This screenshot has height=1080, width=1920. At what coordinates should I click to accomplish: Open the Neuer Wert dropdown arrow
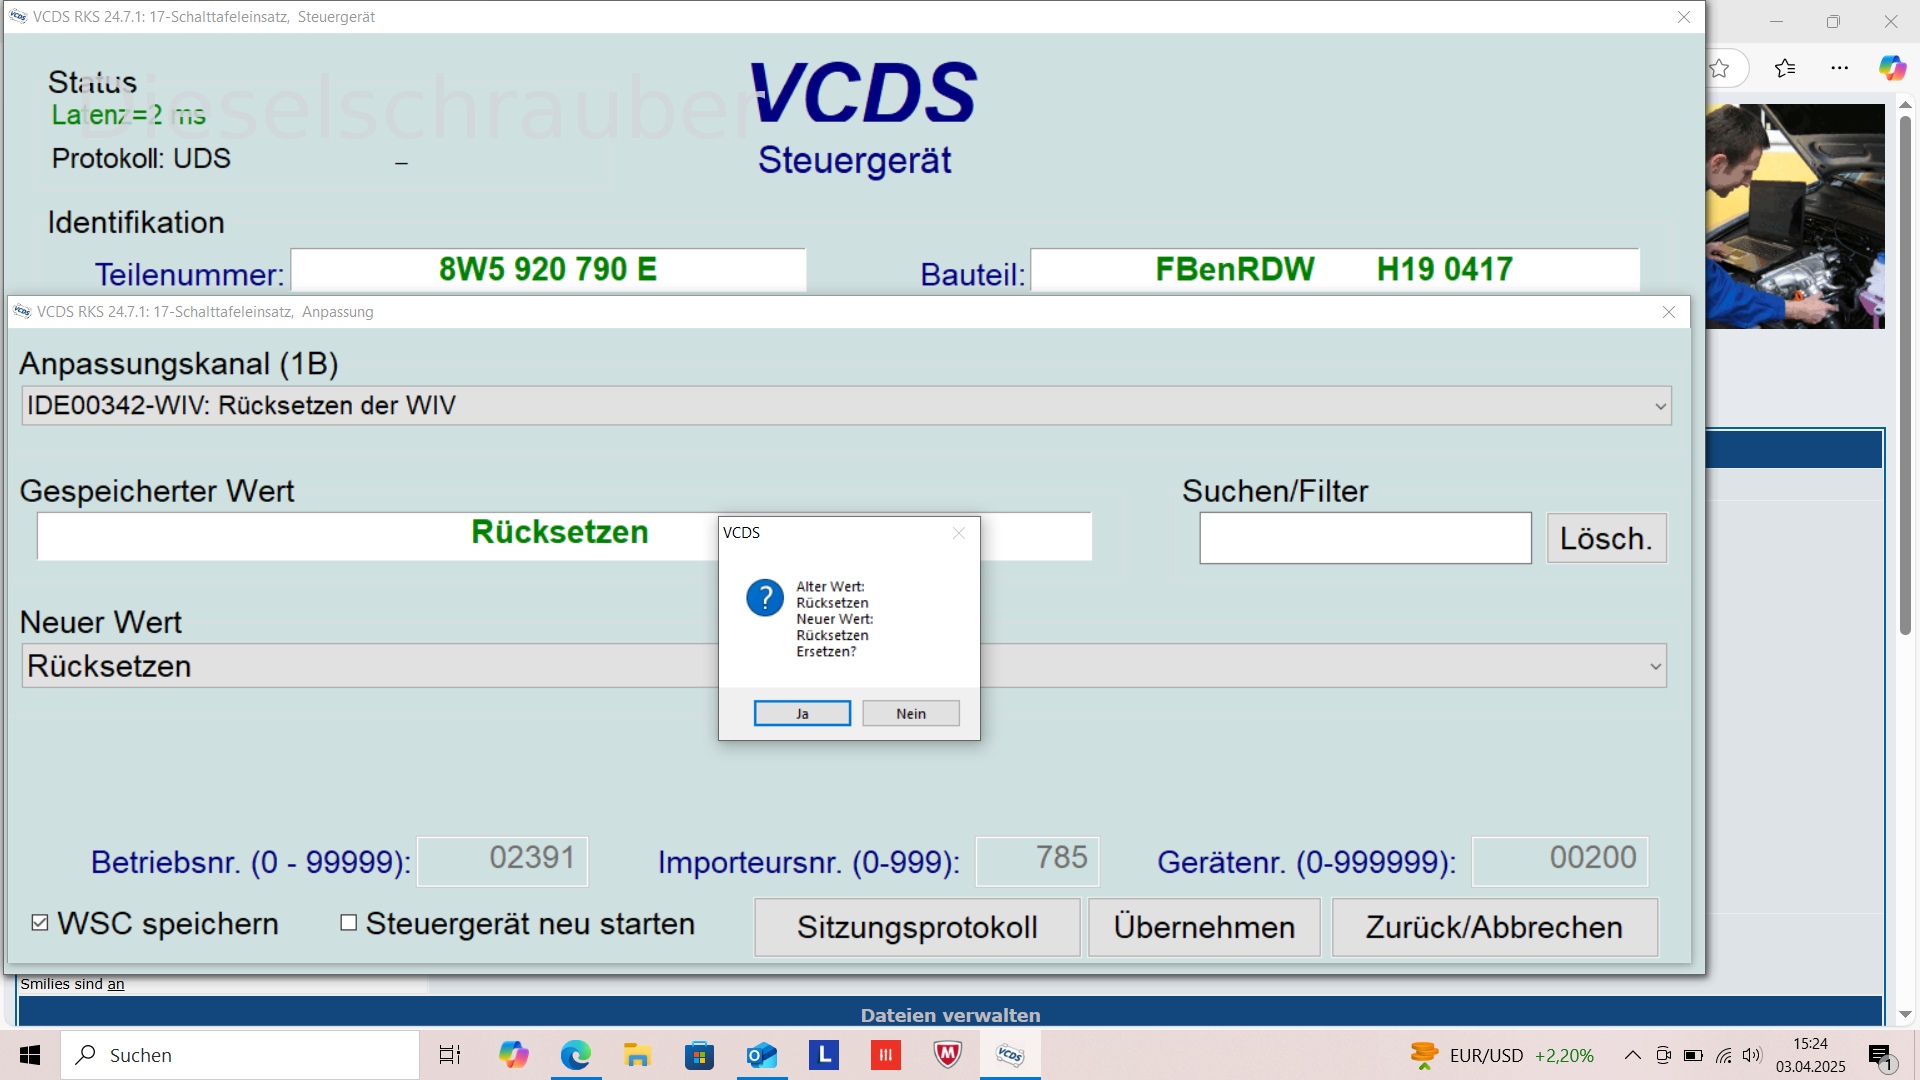(1656, 667)
